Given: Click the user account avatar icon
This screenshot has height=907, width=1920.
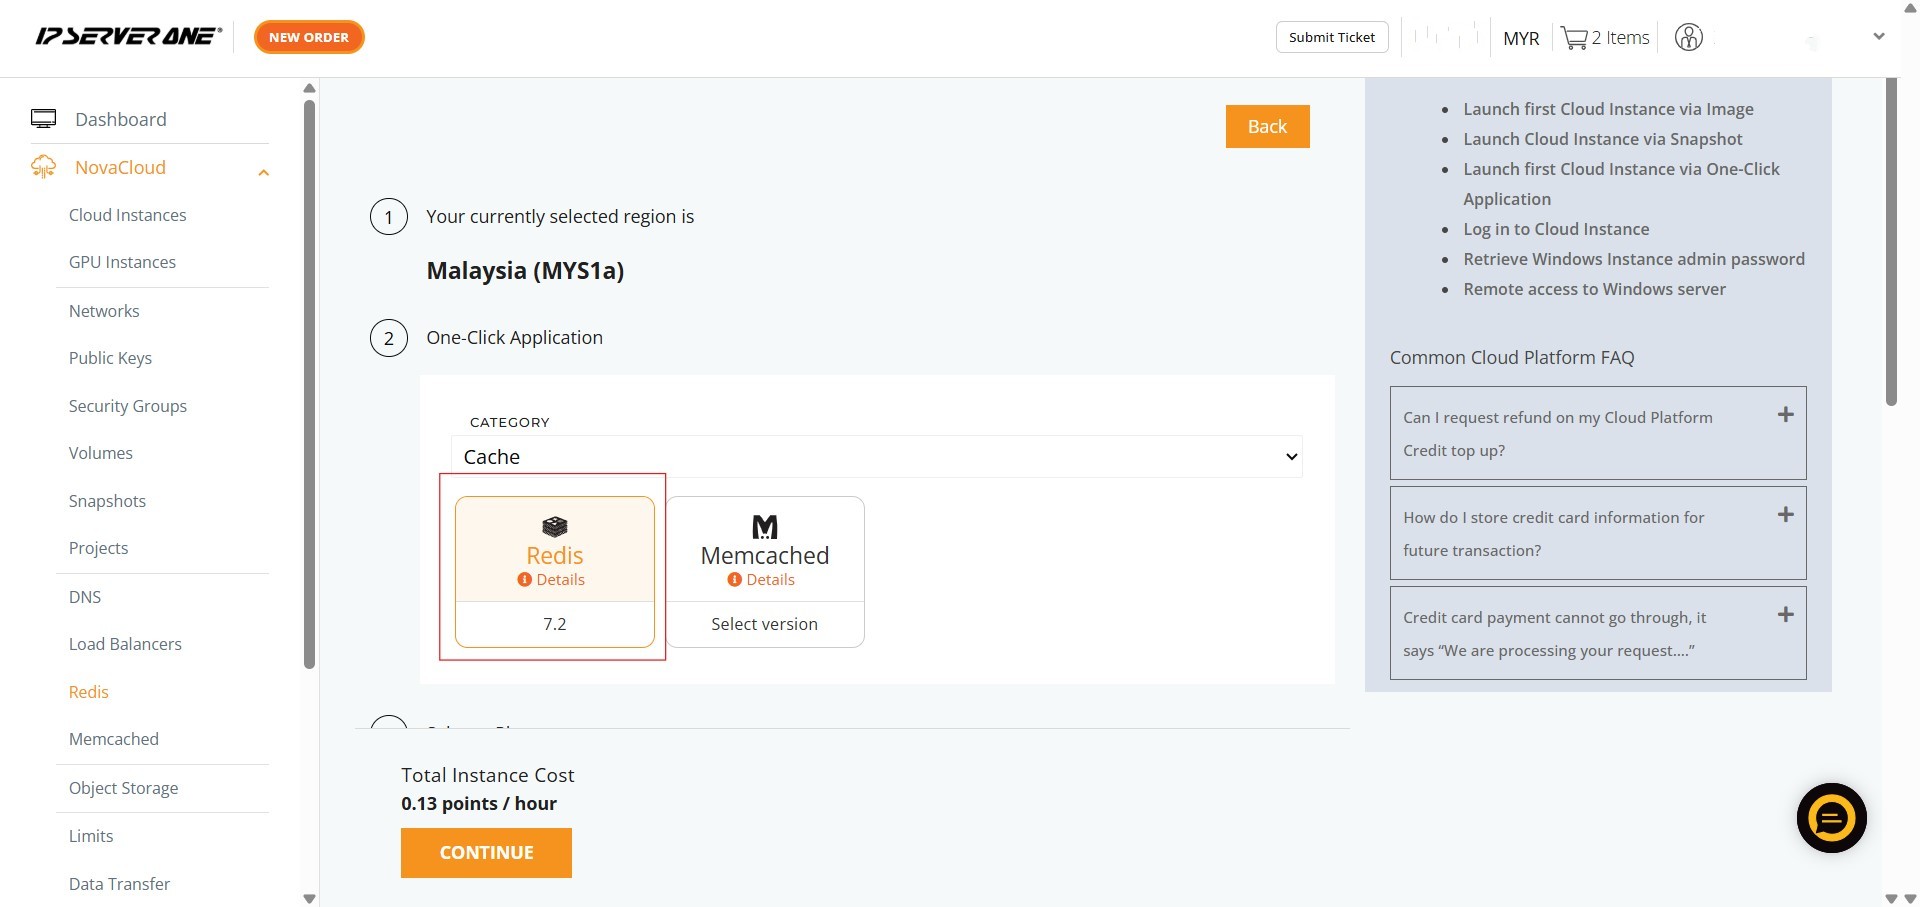Looking at the screenshot, I should tap(1688, 38).
